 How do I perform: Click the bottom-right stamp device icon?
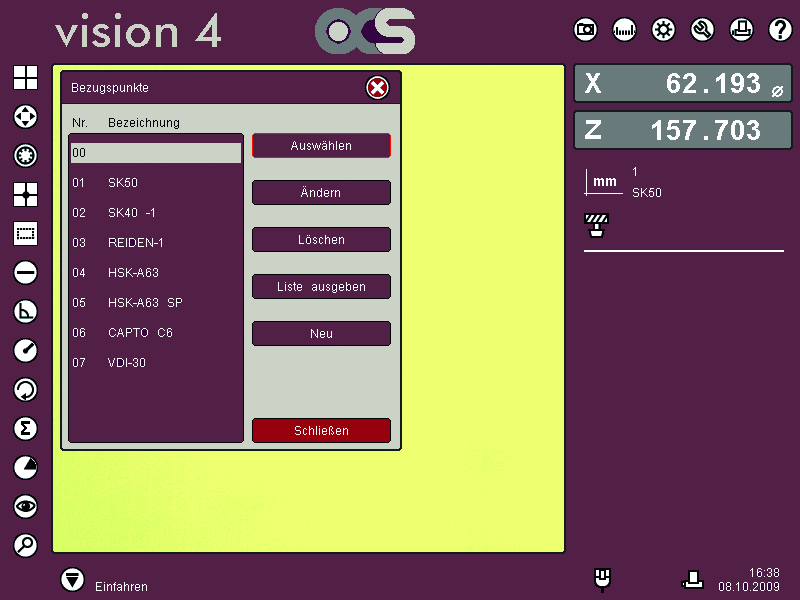[x=692, y=580]
